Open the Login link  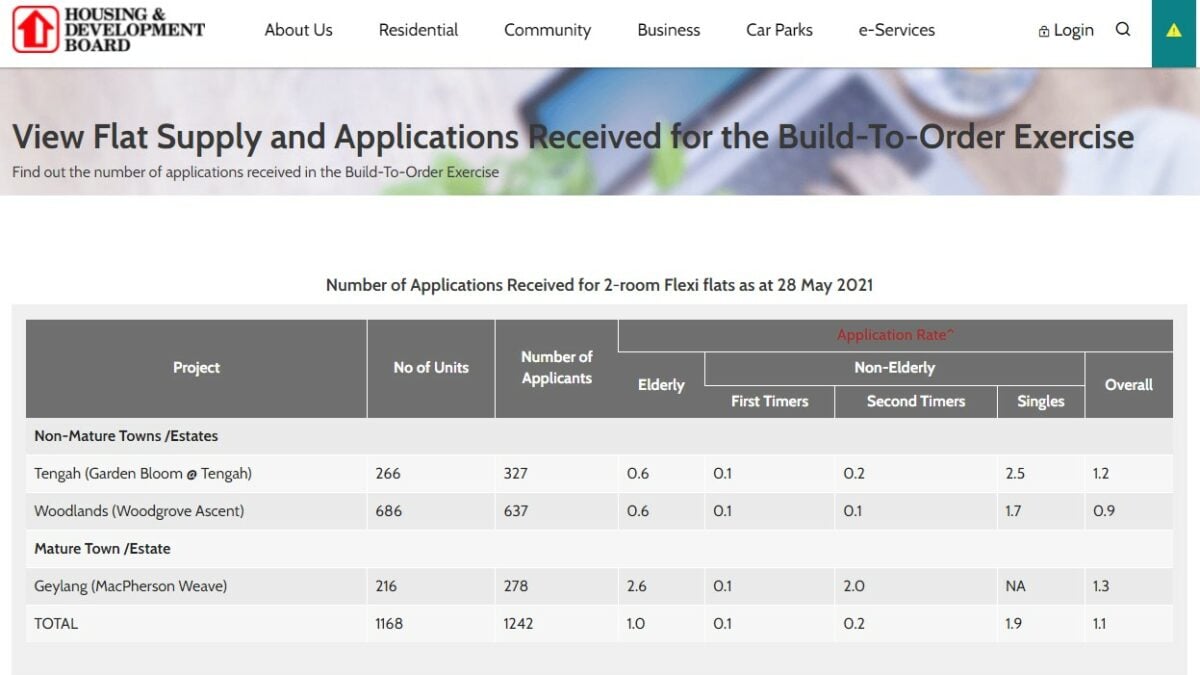tap(1066, 31)
